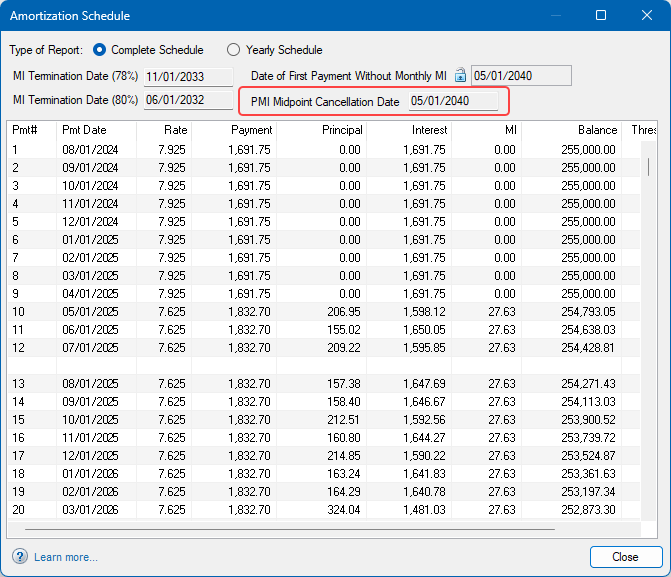
Task: Maximize the Amortization Schedule window
Action: pyautogui.click(x=600, y=16)
